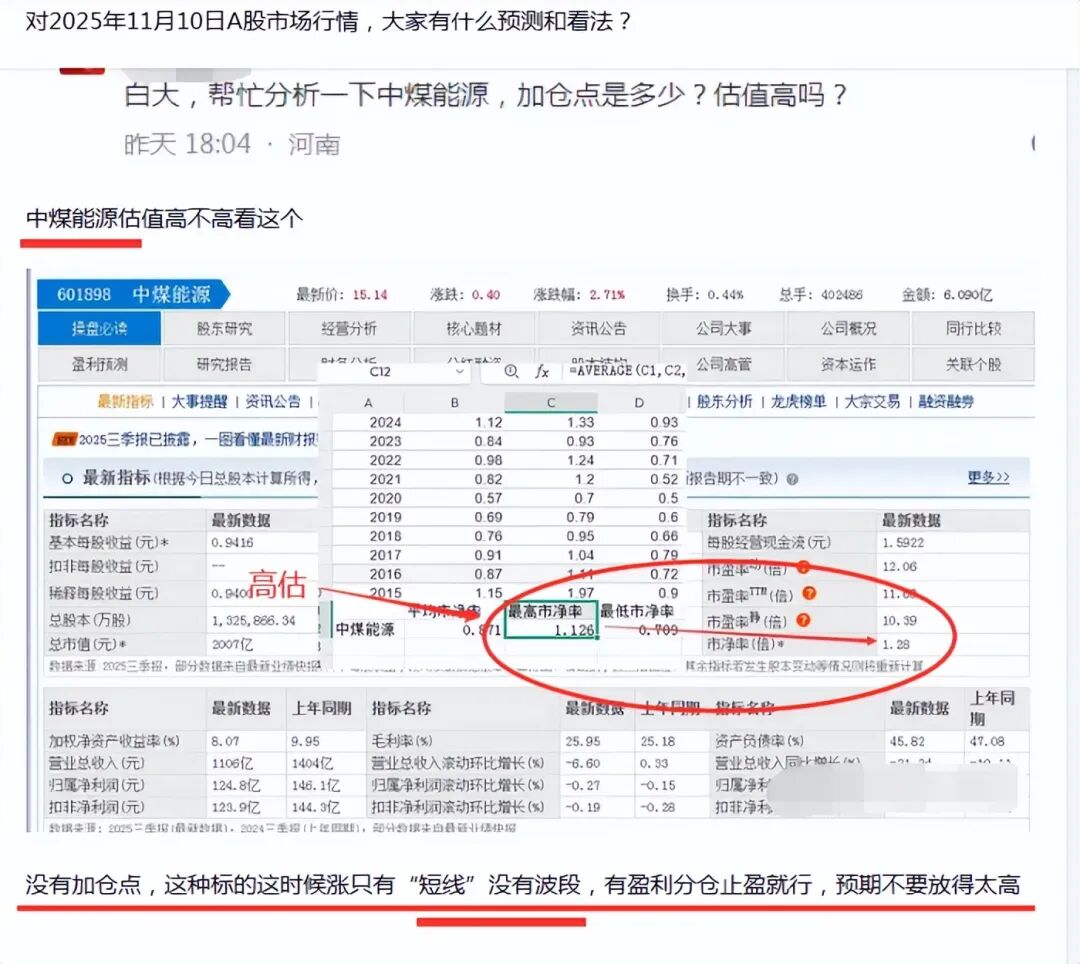Select spreadsheet column header A
1080x964 pixels.
tap(368, 403)
